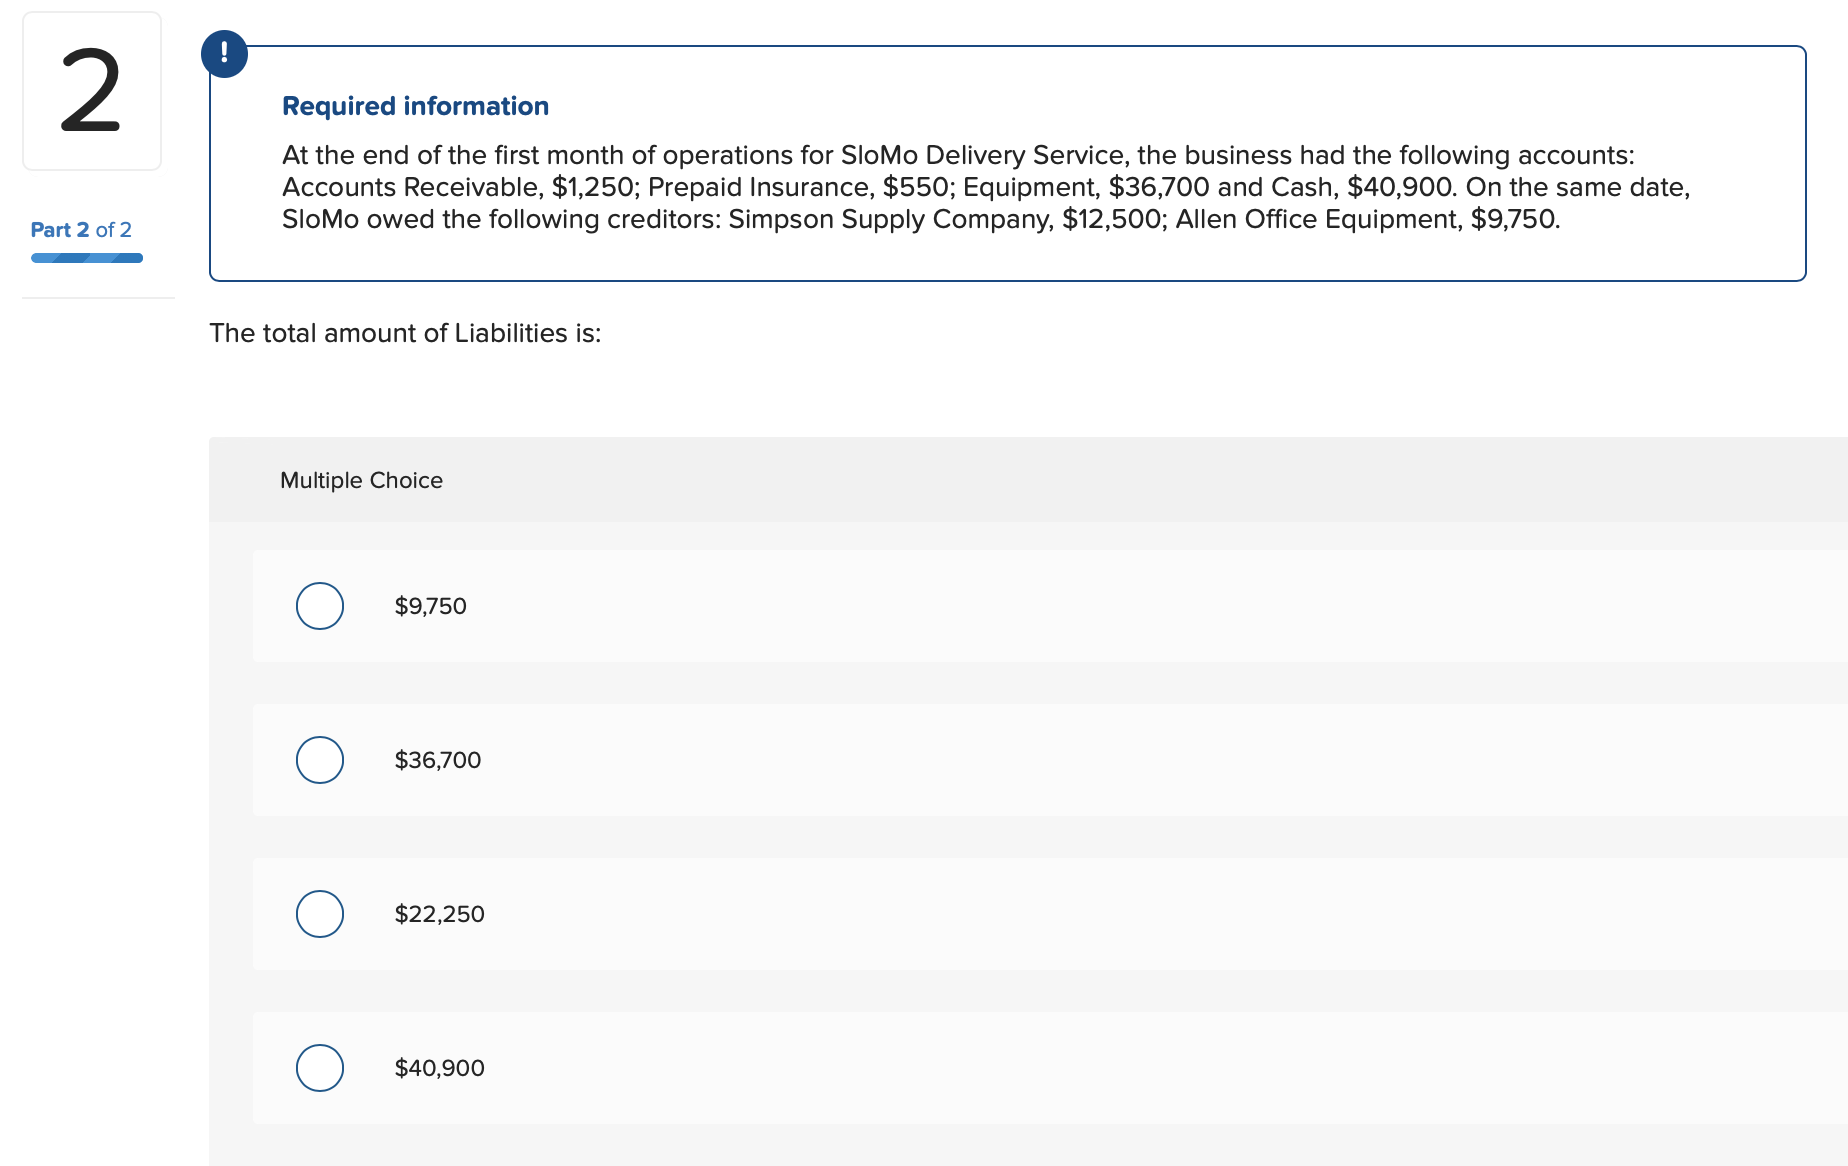Click the $40,900 answer text
Image resolution: width=1848 pixels, height=1166 pixels.
point(439,1068)
